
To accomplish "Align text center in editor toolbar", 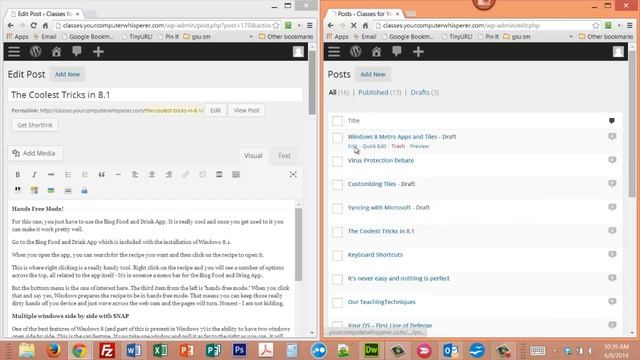I will 152,175.
